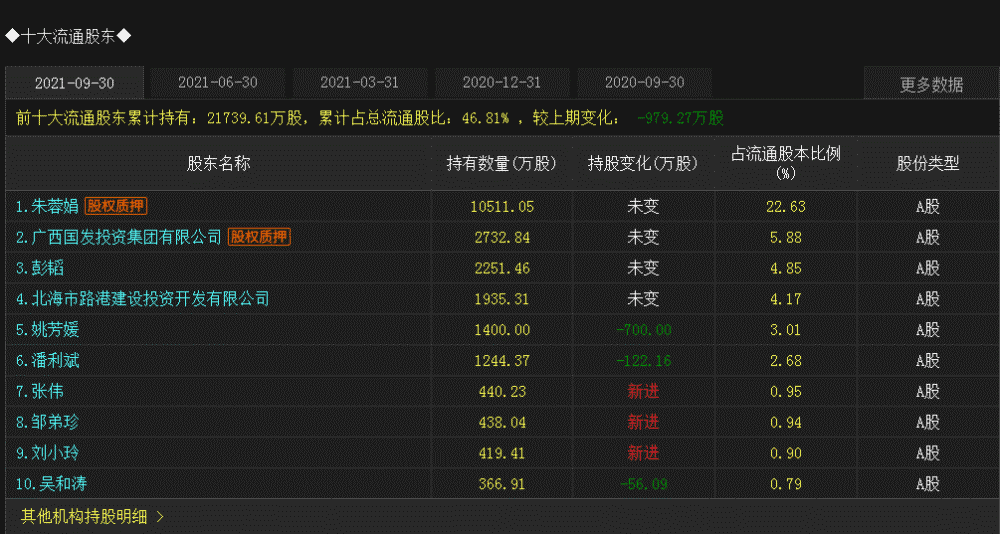The width and height of the screenshot is (1000, 534).
Task: Click the 22.63 percentage cell
Action: 786,207
